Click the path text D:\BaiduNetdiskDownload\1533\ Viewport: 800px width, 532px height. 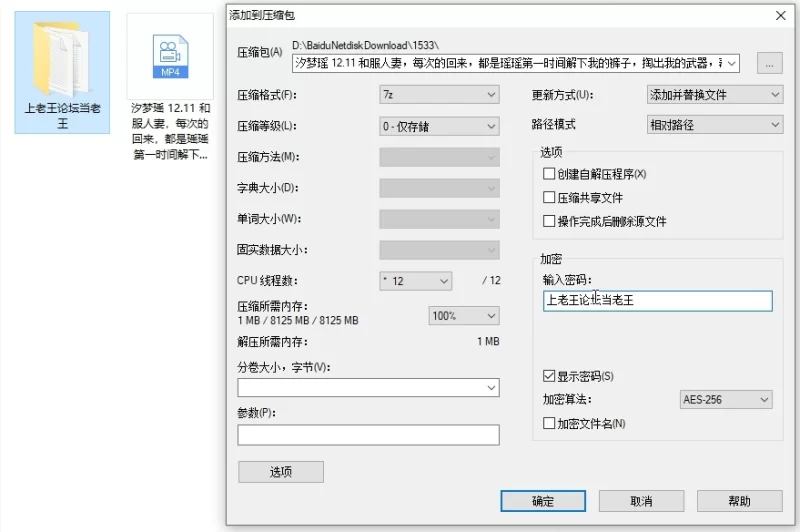[x=365, y=45]
